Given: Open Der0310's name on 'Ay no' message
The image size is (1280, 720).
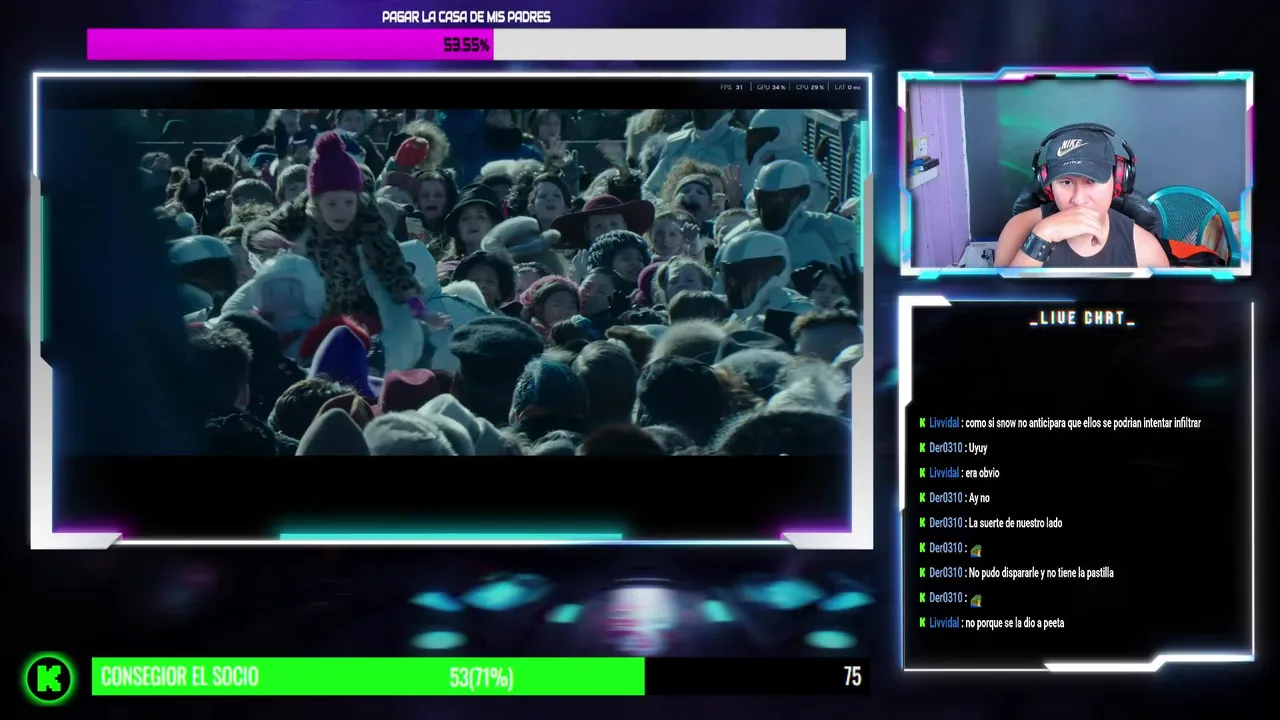Looking at the screenshot, I should point(945,498).
